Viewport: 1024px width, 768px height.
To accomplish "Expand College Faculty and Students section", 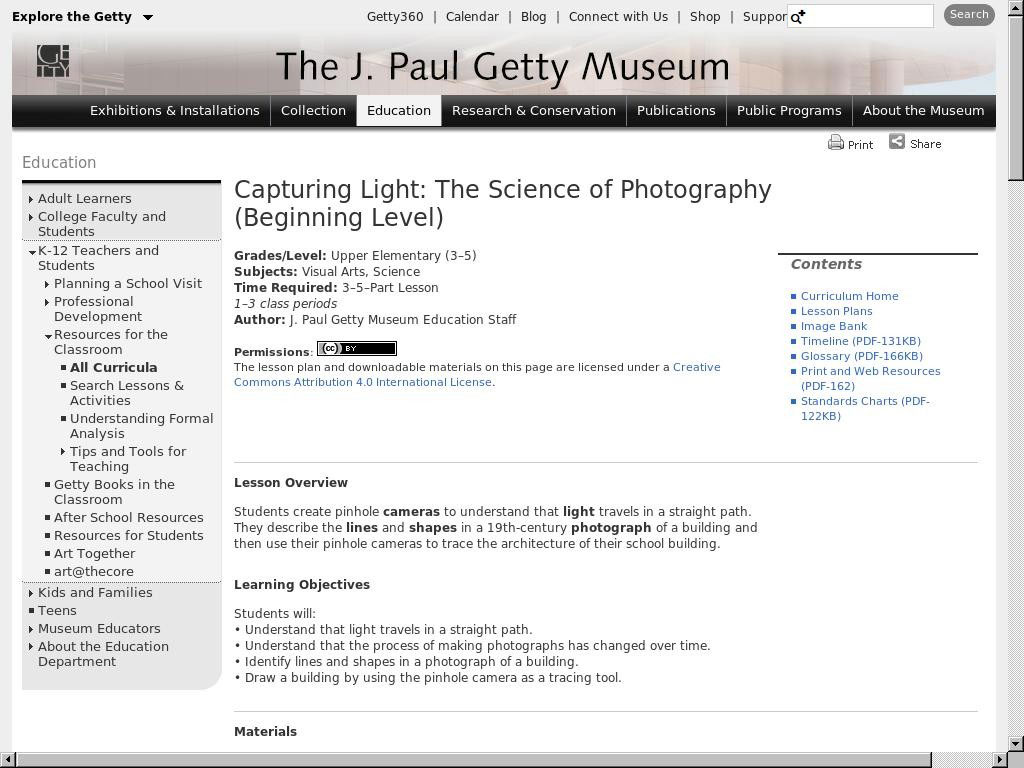I will click(31, 217).
